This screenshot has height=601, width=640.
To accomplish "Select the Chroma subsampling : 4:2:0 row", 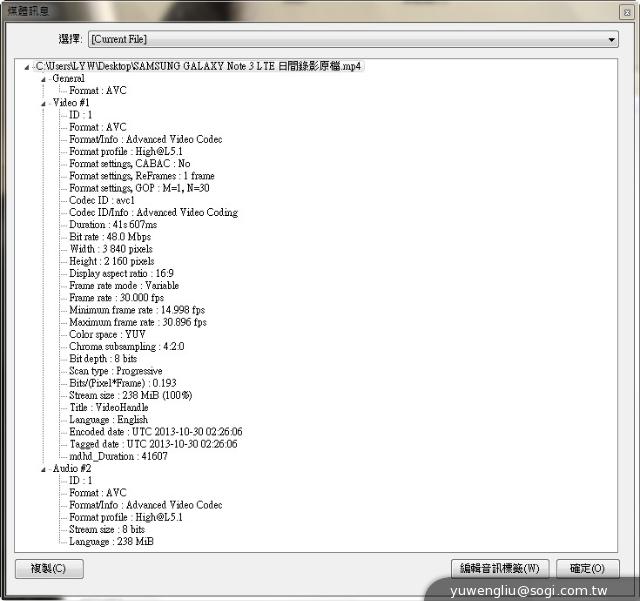I will tap(124, 346).
